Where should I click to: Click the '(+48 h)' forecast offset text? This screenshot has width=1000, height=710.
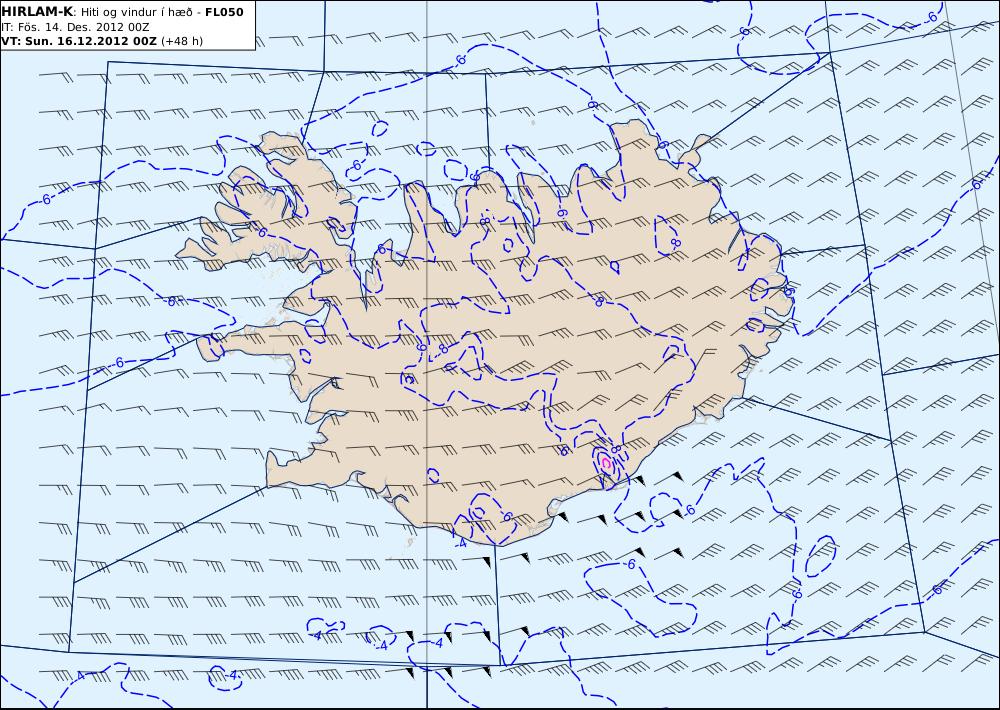coord(182,41)
